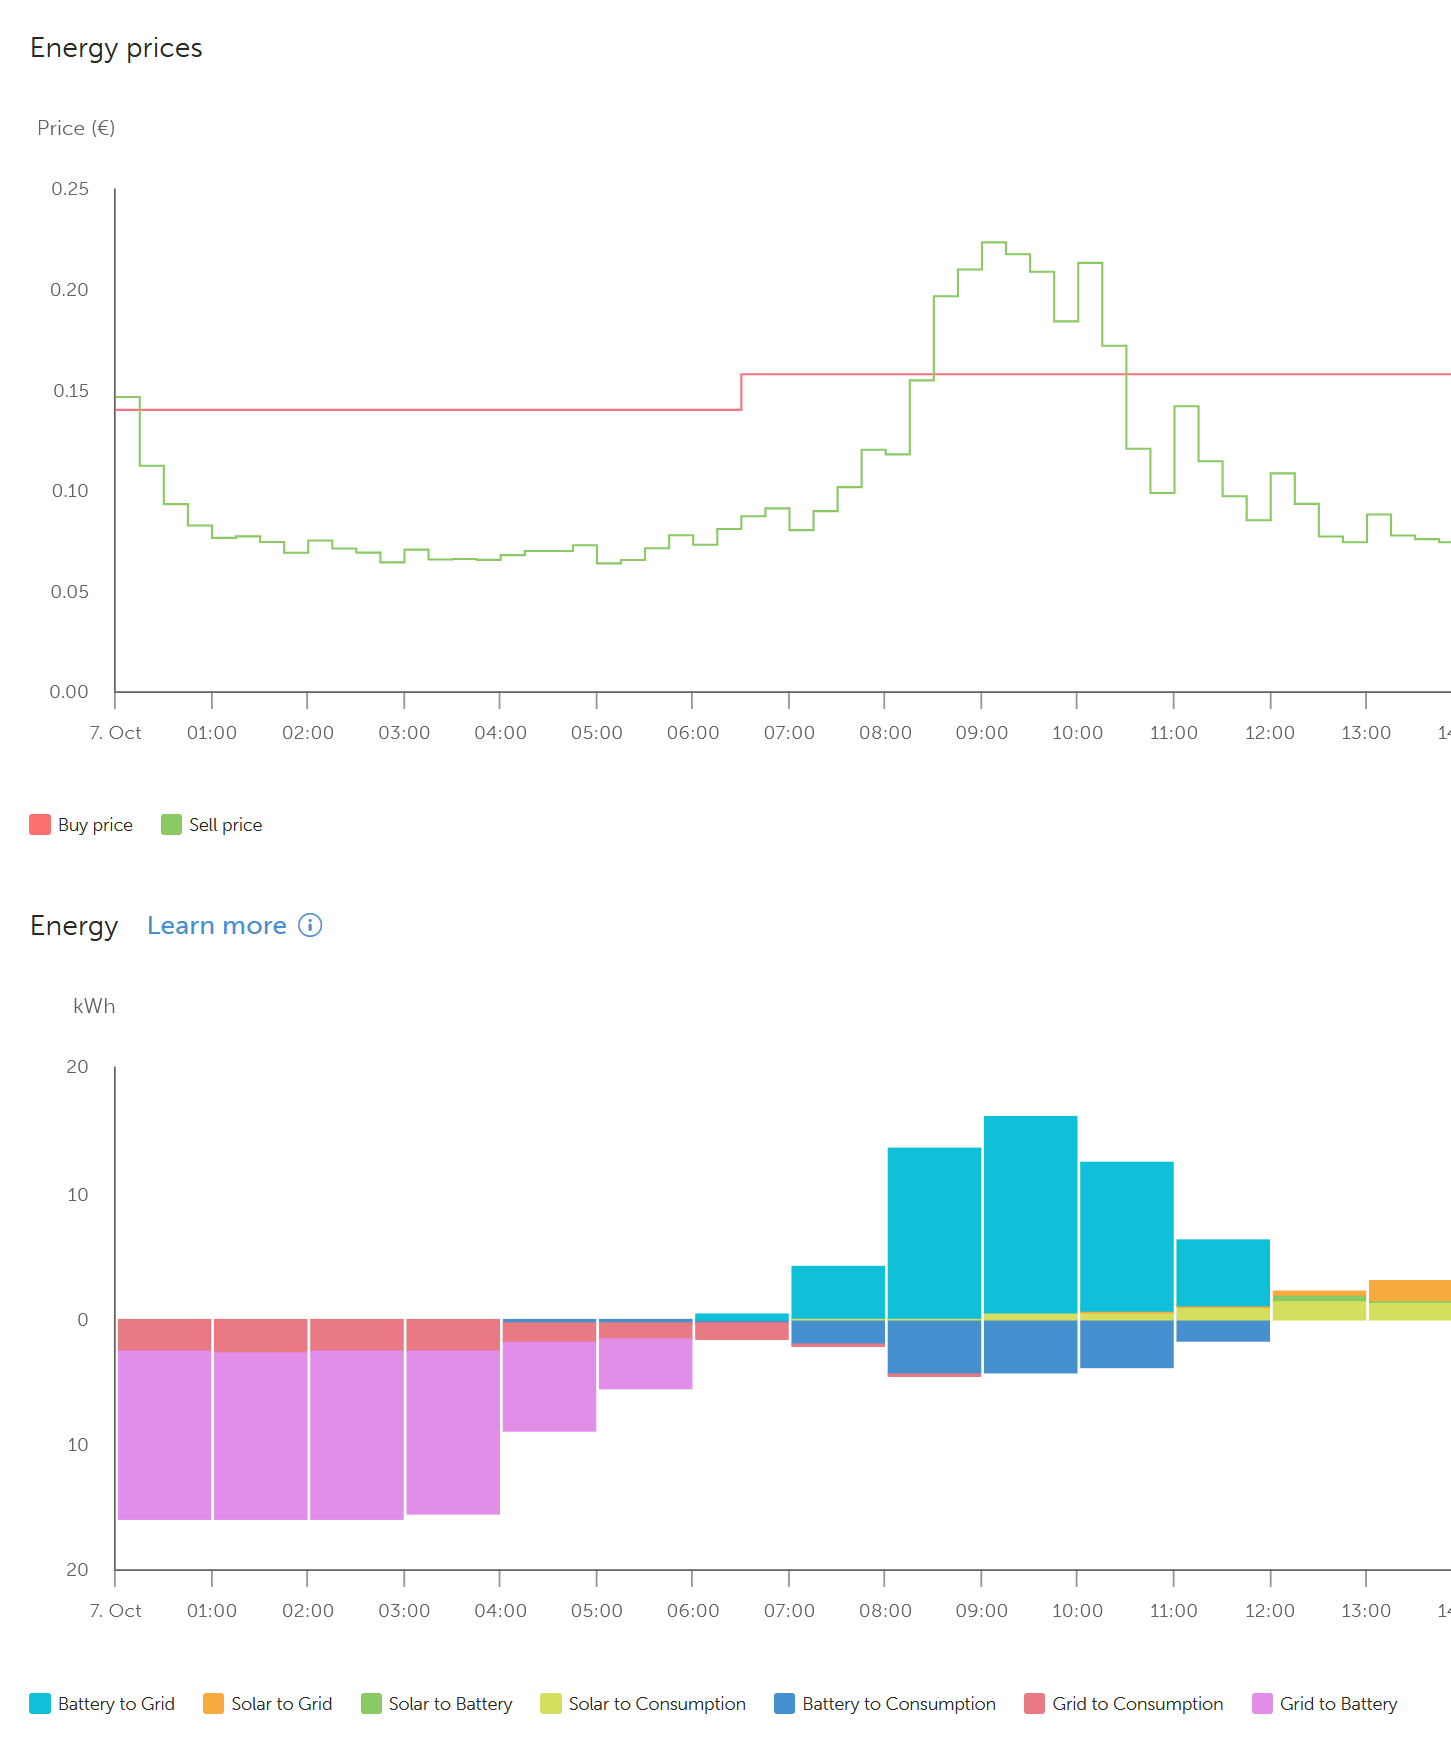This screenshot has width=1451, height=1759.
Task: Click the Sell price legend label
Action: [x=226, y=825]
